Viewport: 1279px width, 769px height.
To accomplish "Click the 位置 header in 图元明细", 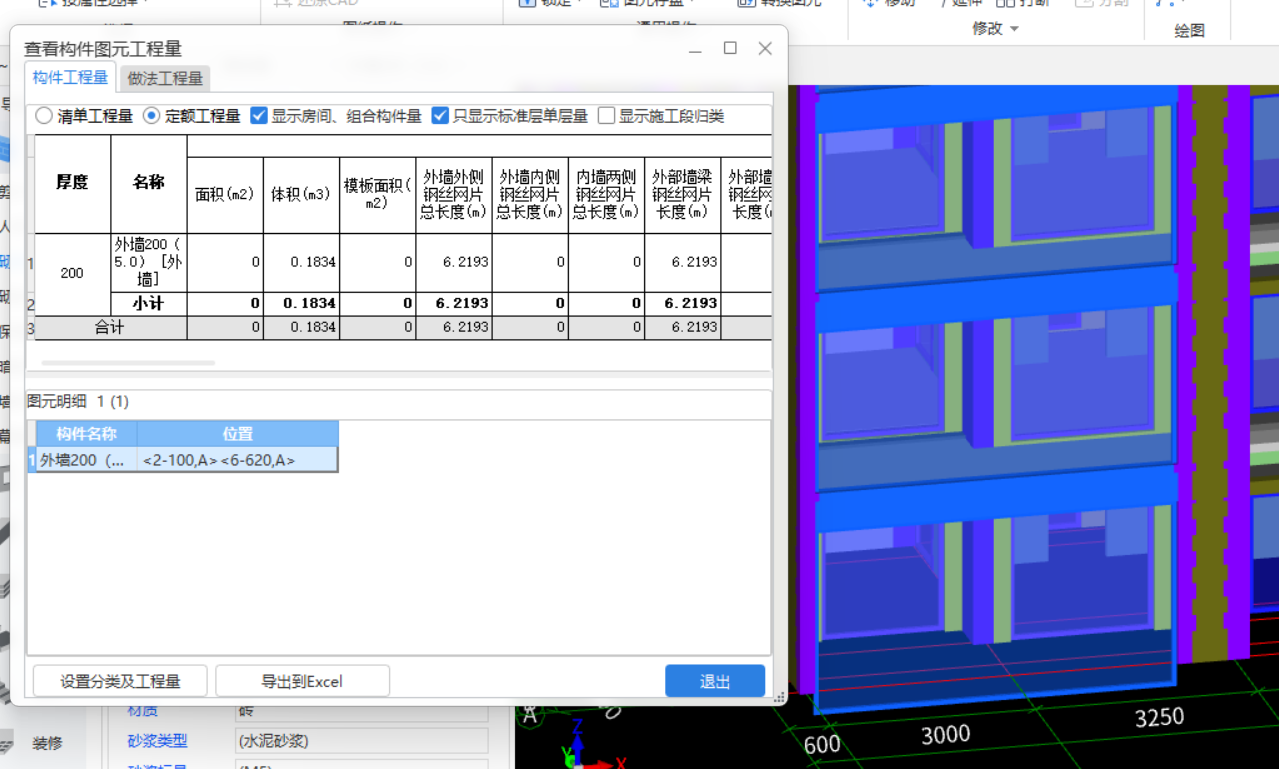I will (238, 434).
